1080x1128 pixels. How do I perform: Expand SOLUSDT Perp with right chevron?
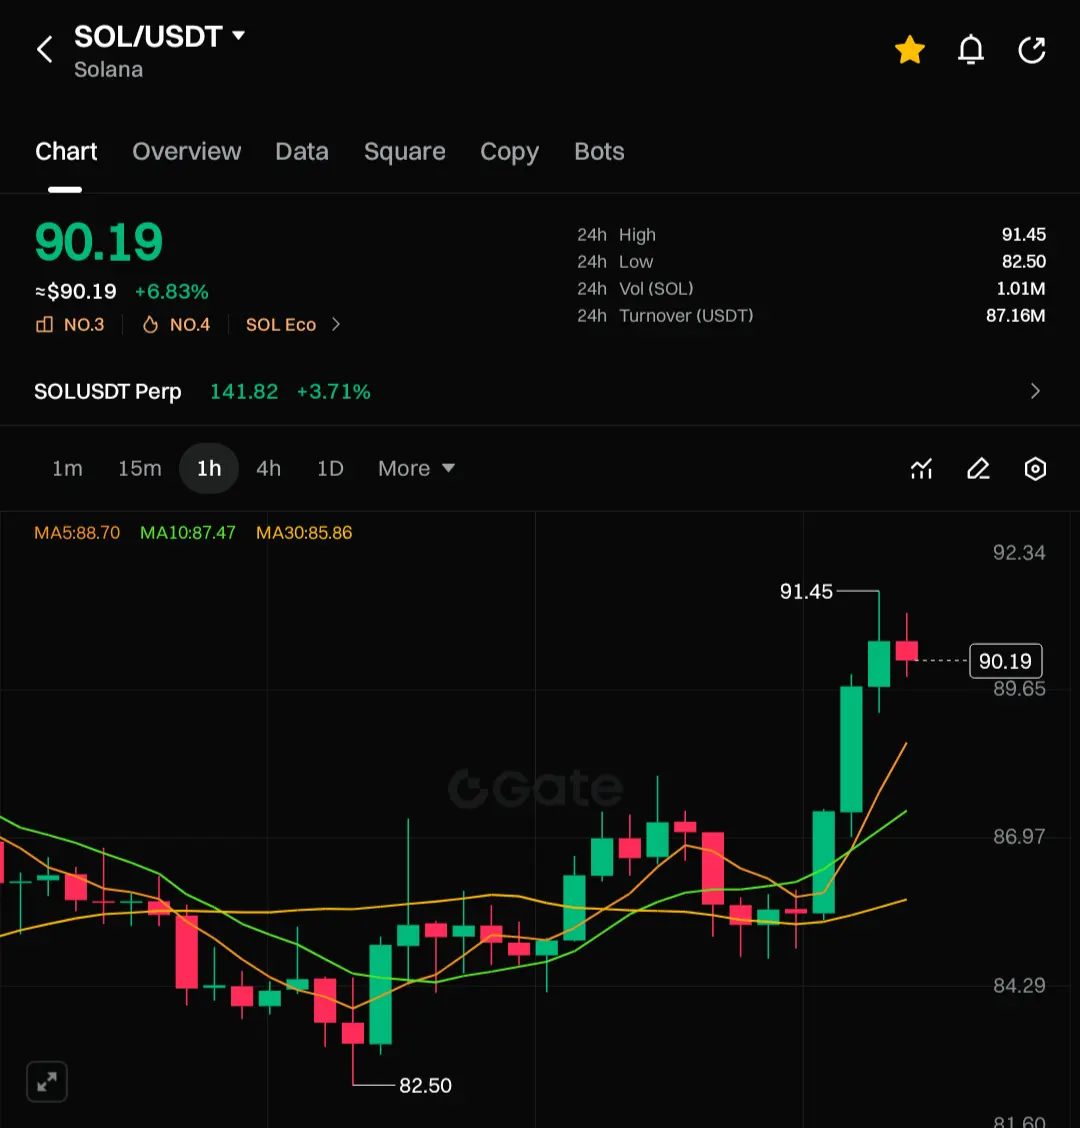click(x=1035, y=391)
